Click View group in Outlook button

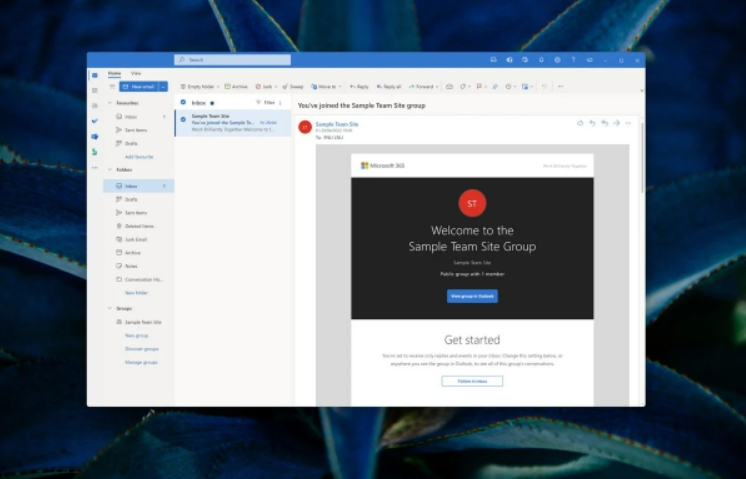point(472,296)
